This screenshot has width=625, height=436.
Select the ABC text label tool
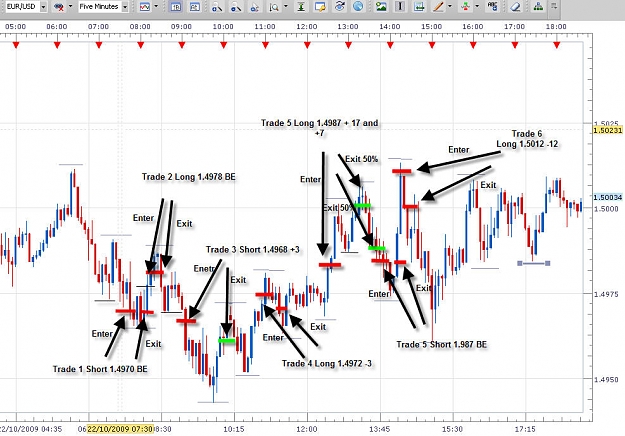tap(493, 6)
